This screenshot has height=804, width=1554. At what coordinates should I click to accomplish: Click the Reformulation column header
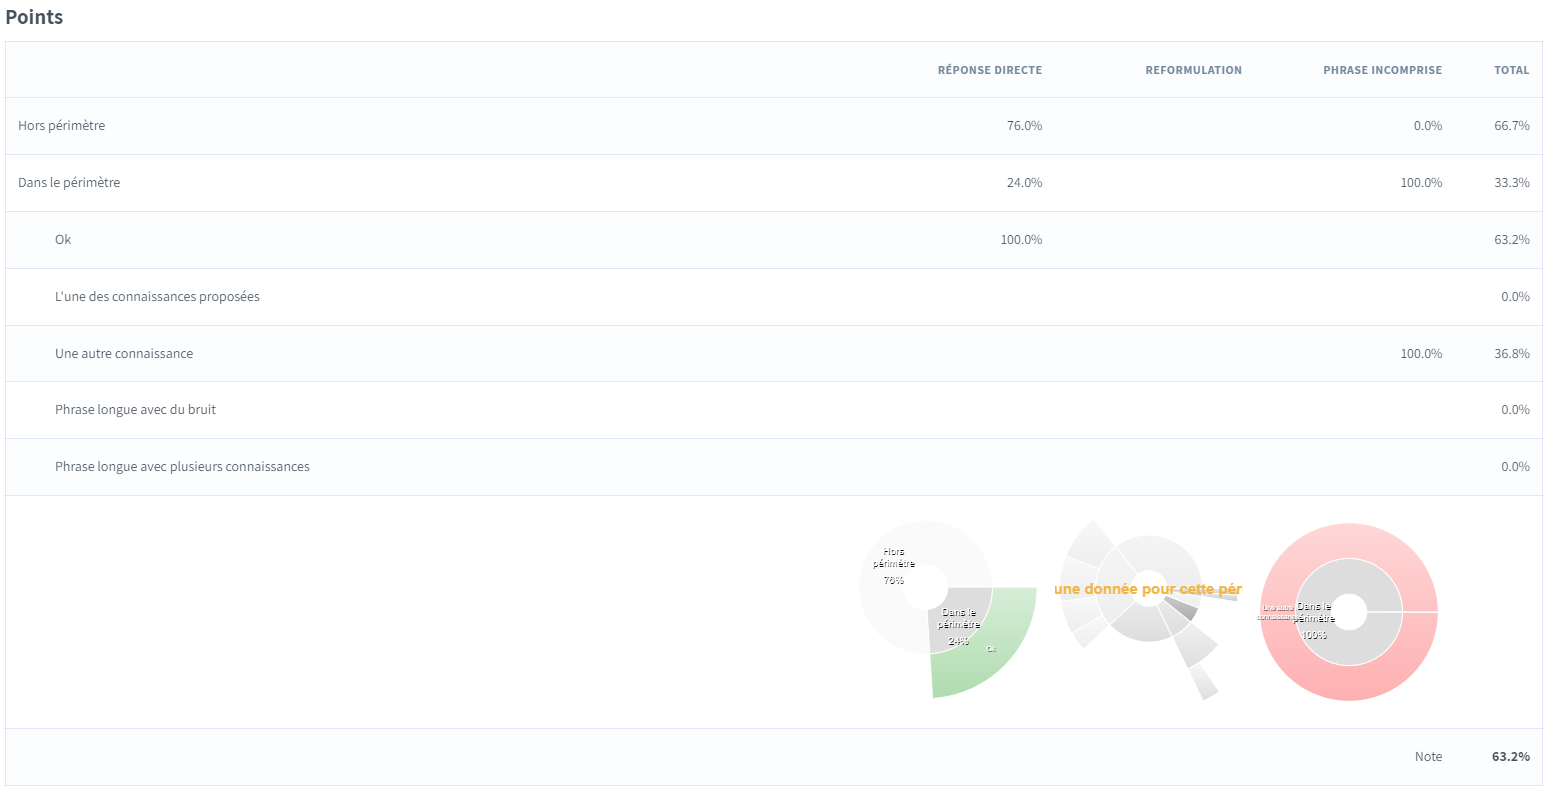pos(1193,70)
